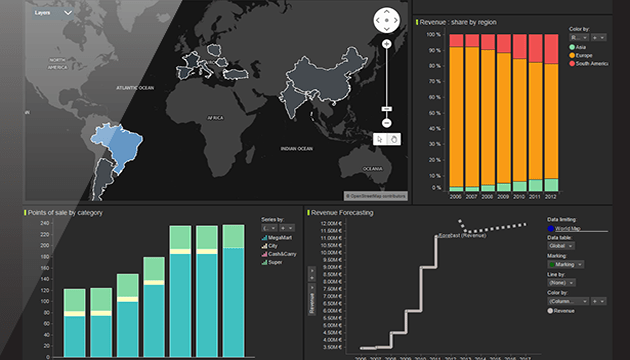The width and height of the screenshot is (630, 360).
Task: Click top arrow on forecasting Y-axis selector
Action: (x=312, y=270)
